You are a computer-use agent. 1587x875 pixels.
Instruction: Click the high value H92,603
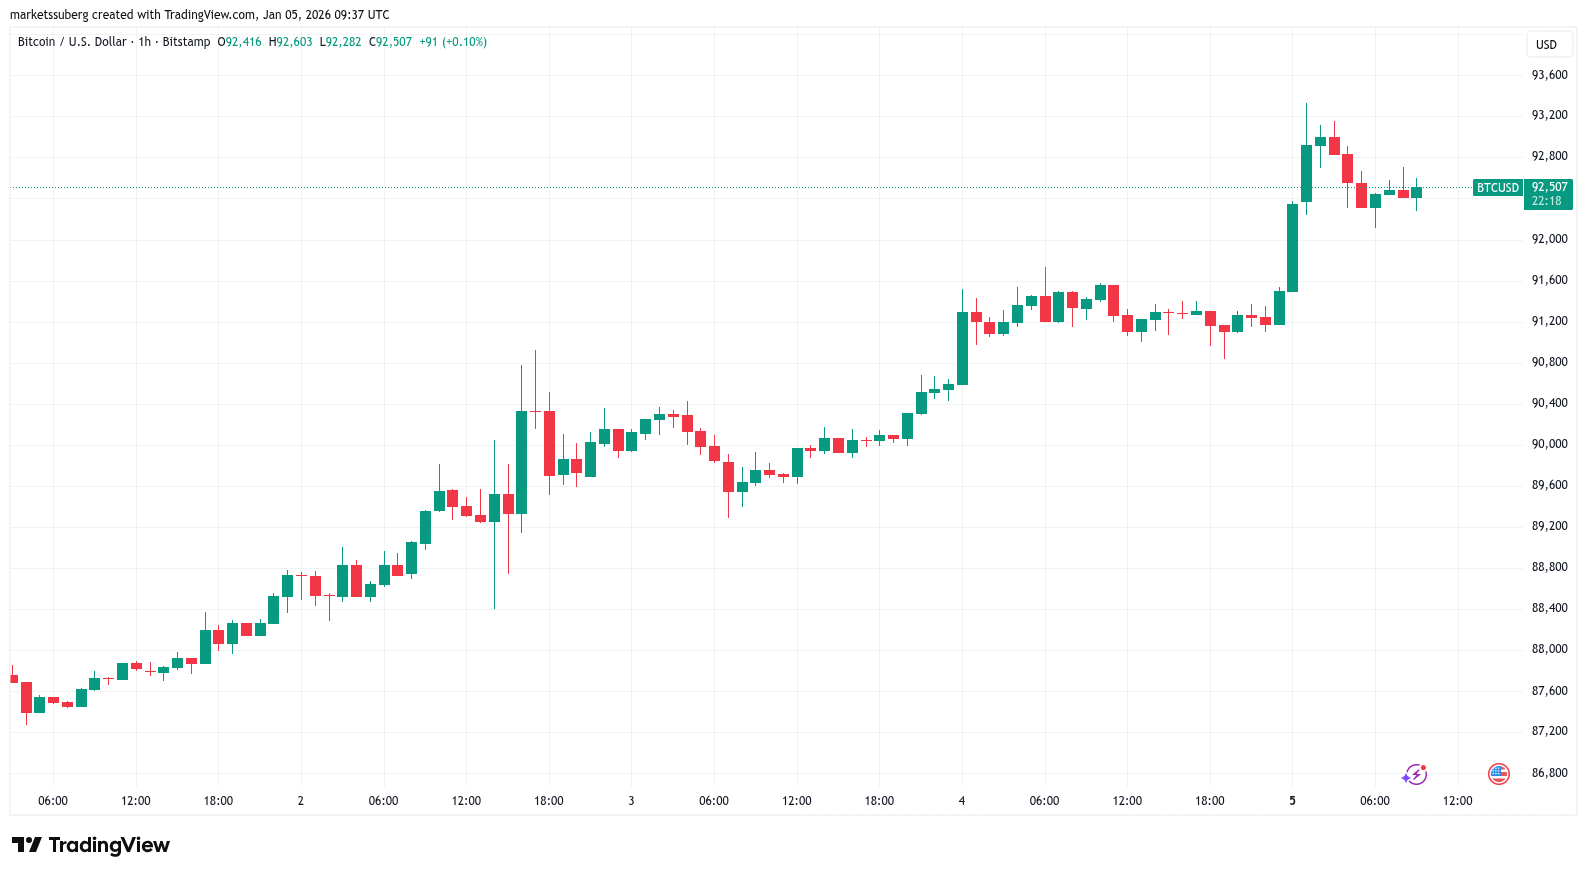click(x=290, y=42)
